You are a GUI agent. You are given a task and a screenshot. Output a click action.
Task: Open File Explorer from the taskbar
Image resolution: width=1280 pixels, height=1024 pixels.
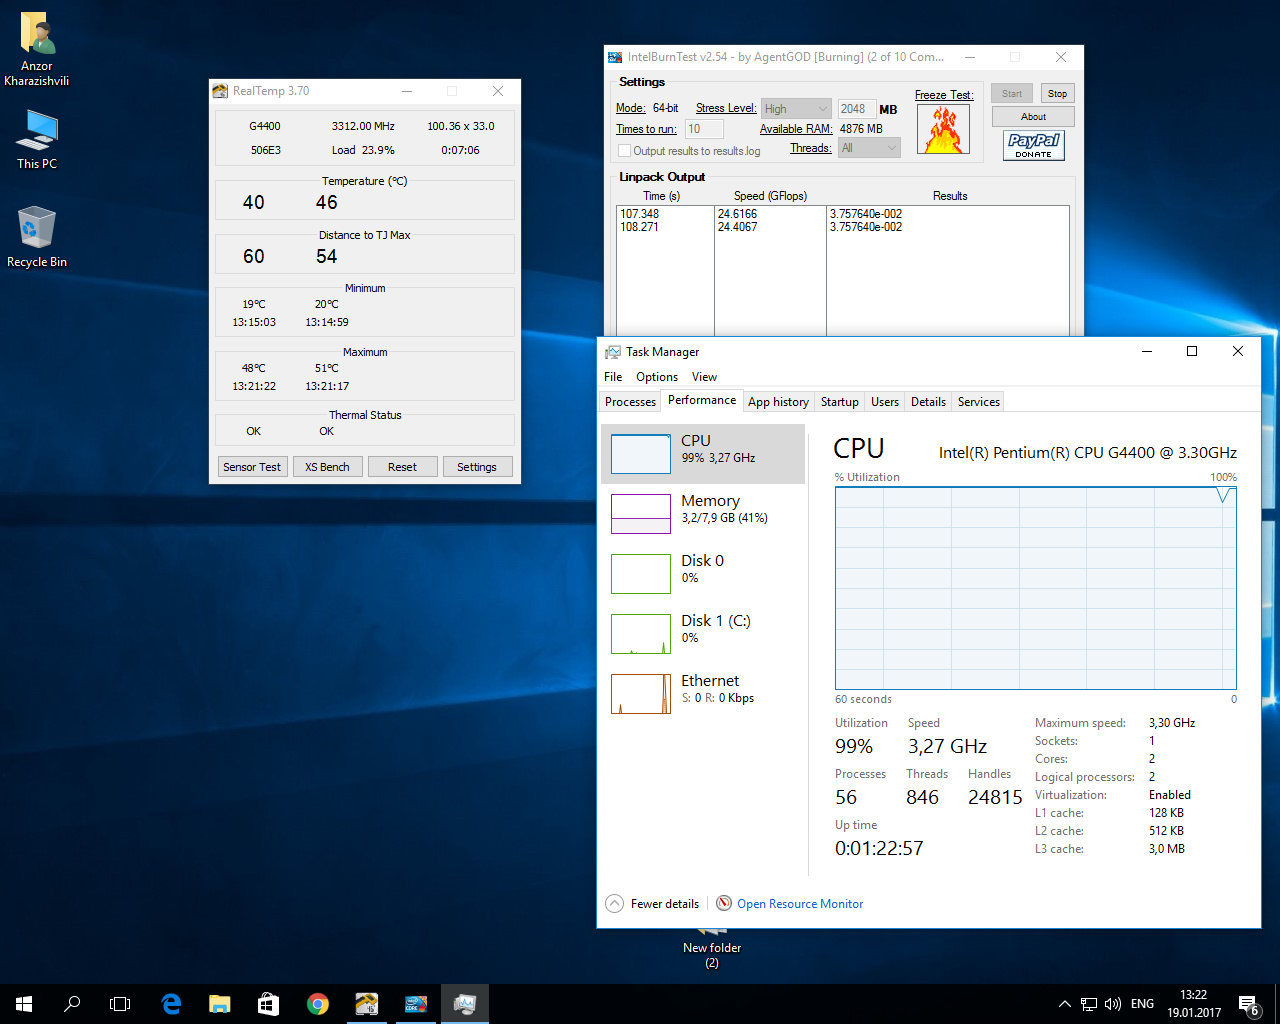[x=220, y=1004]
